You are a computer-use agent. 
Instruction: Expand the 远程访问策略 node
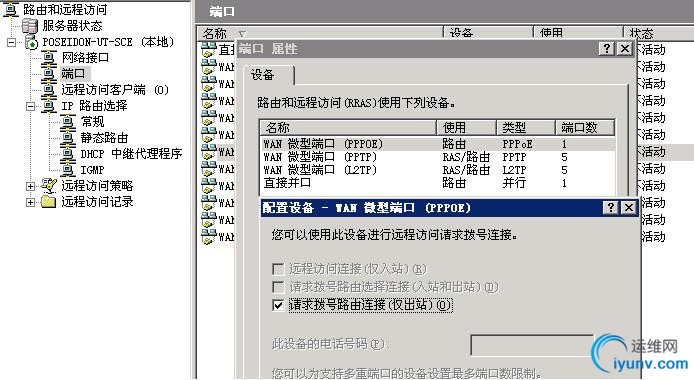30,186
